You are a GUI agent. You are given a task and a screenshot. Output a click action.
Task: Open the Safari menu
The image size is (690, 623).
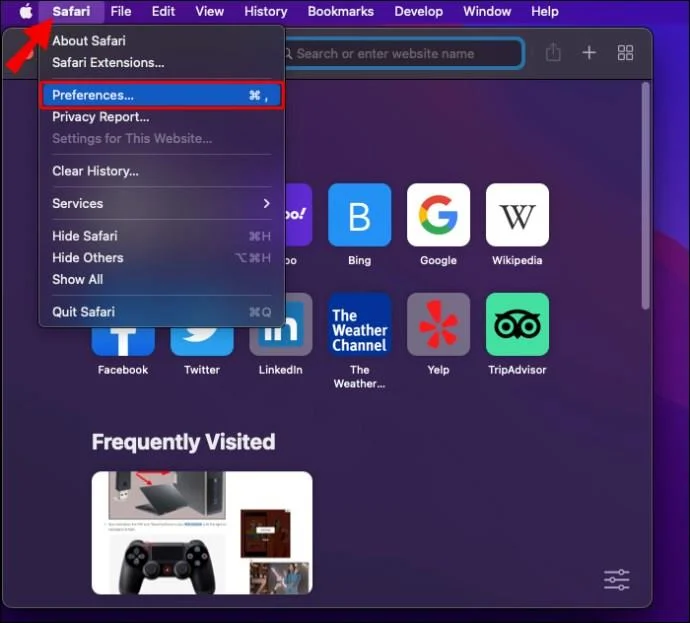[x=71, y=11]
